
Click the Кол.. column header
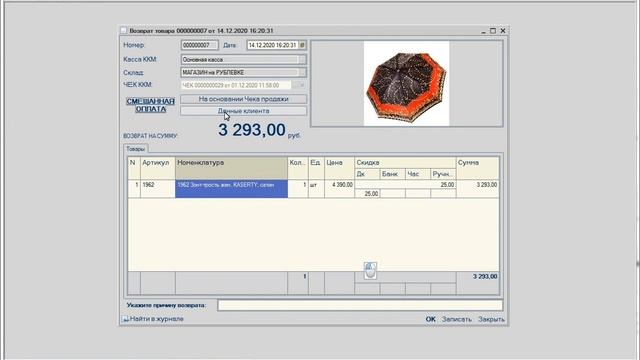tap(298, 168)
